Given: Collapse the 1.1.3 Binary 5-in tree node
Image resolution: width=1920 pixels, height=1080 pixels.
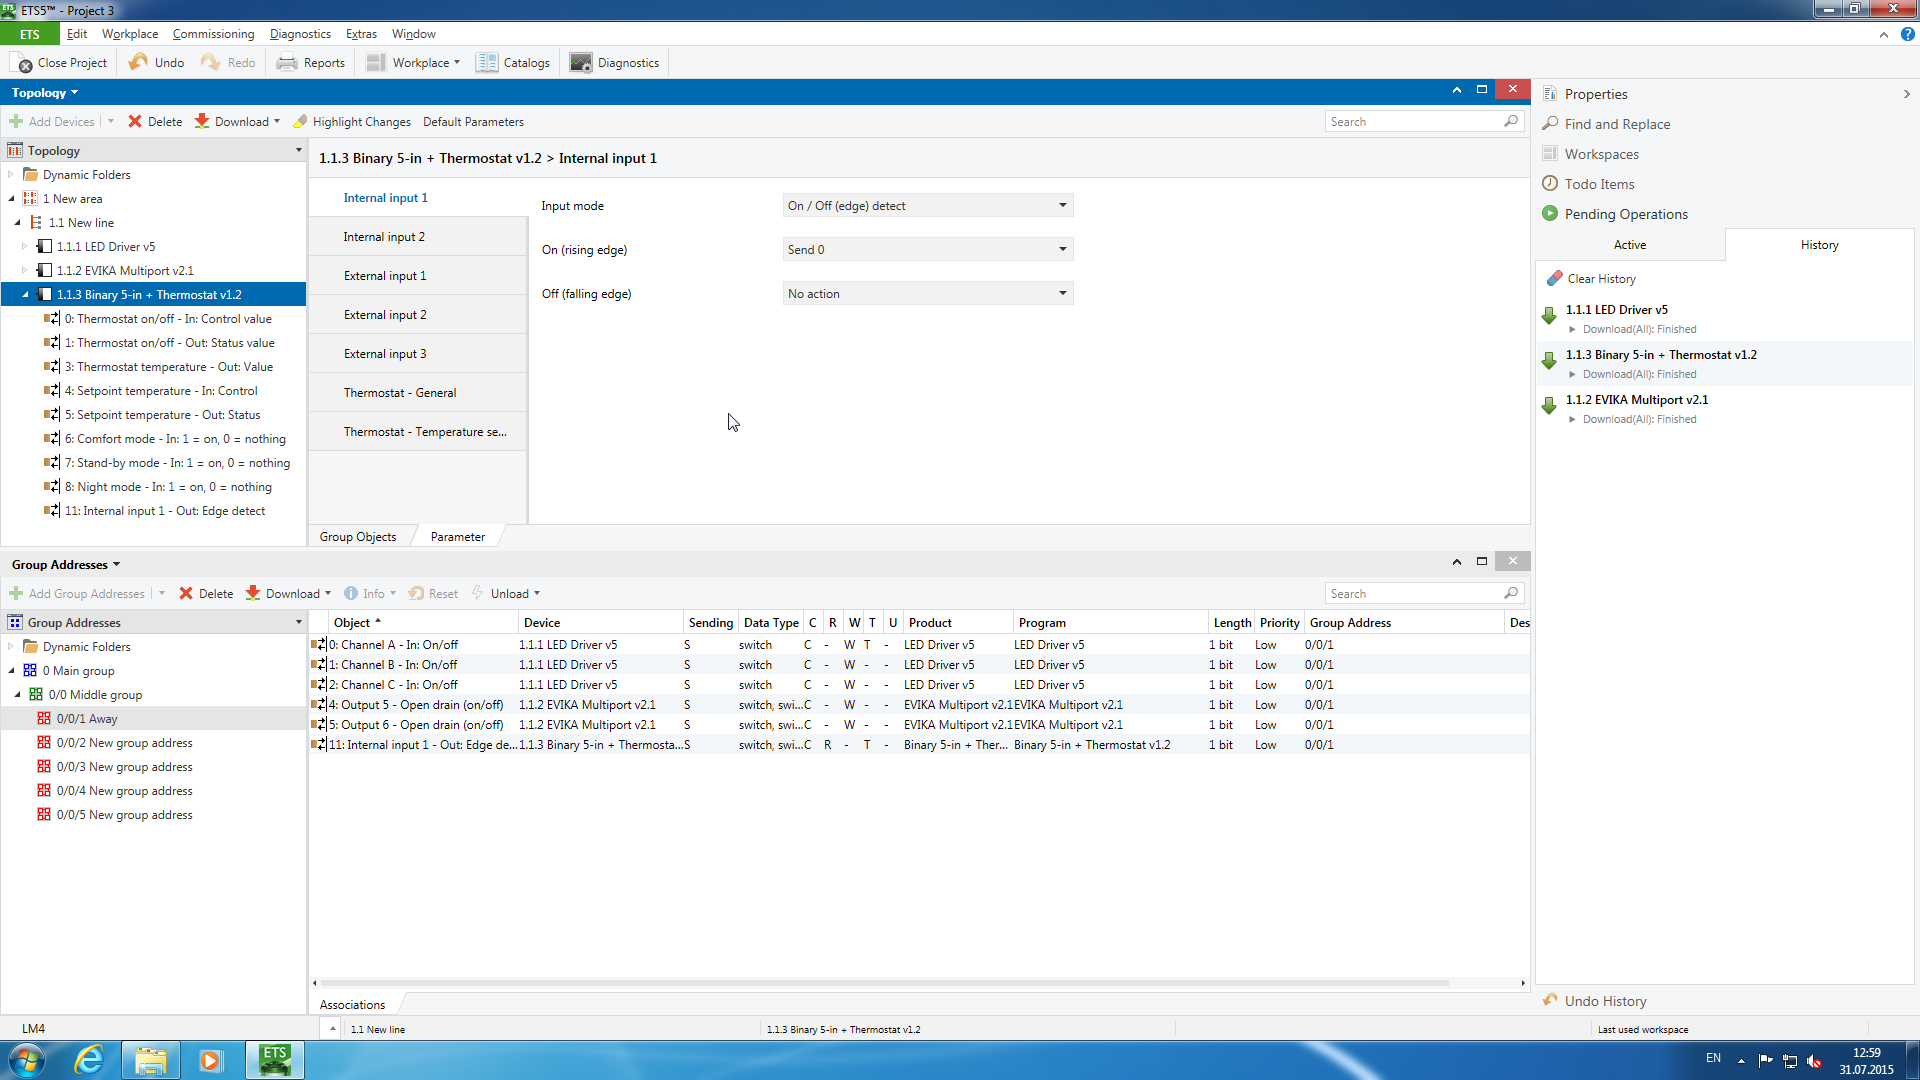Looking at the screenshot, I should 25,295.
